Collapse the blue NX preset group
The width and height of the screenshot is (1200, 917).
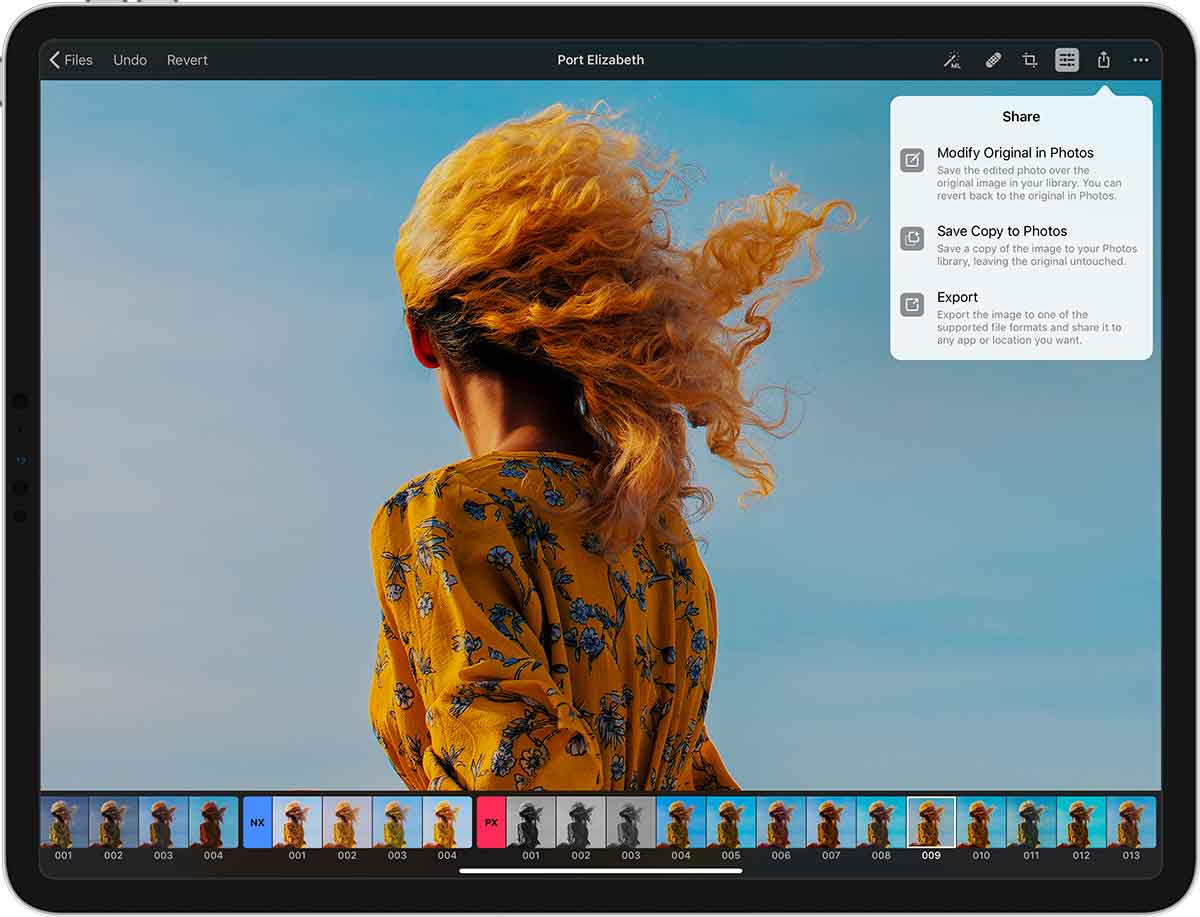(258, 822)
